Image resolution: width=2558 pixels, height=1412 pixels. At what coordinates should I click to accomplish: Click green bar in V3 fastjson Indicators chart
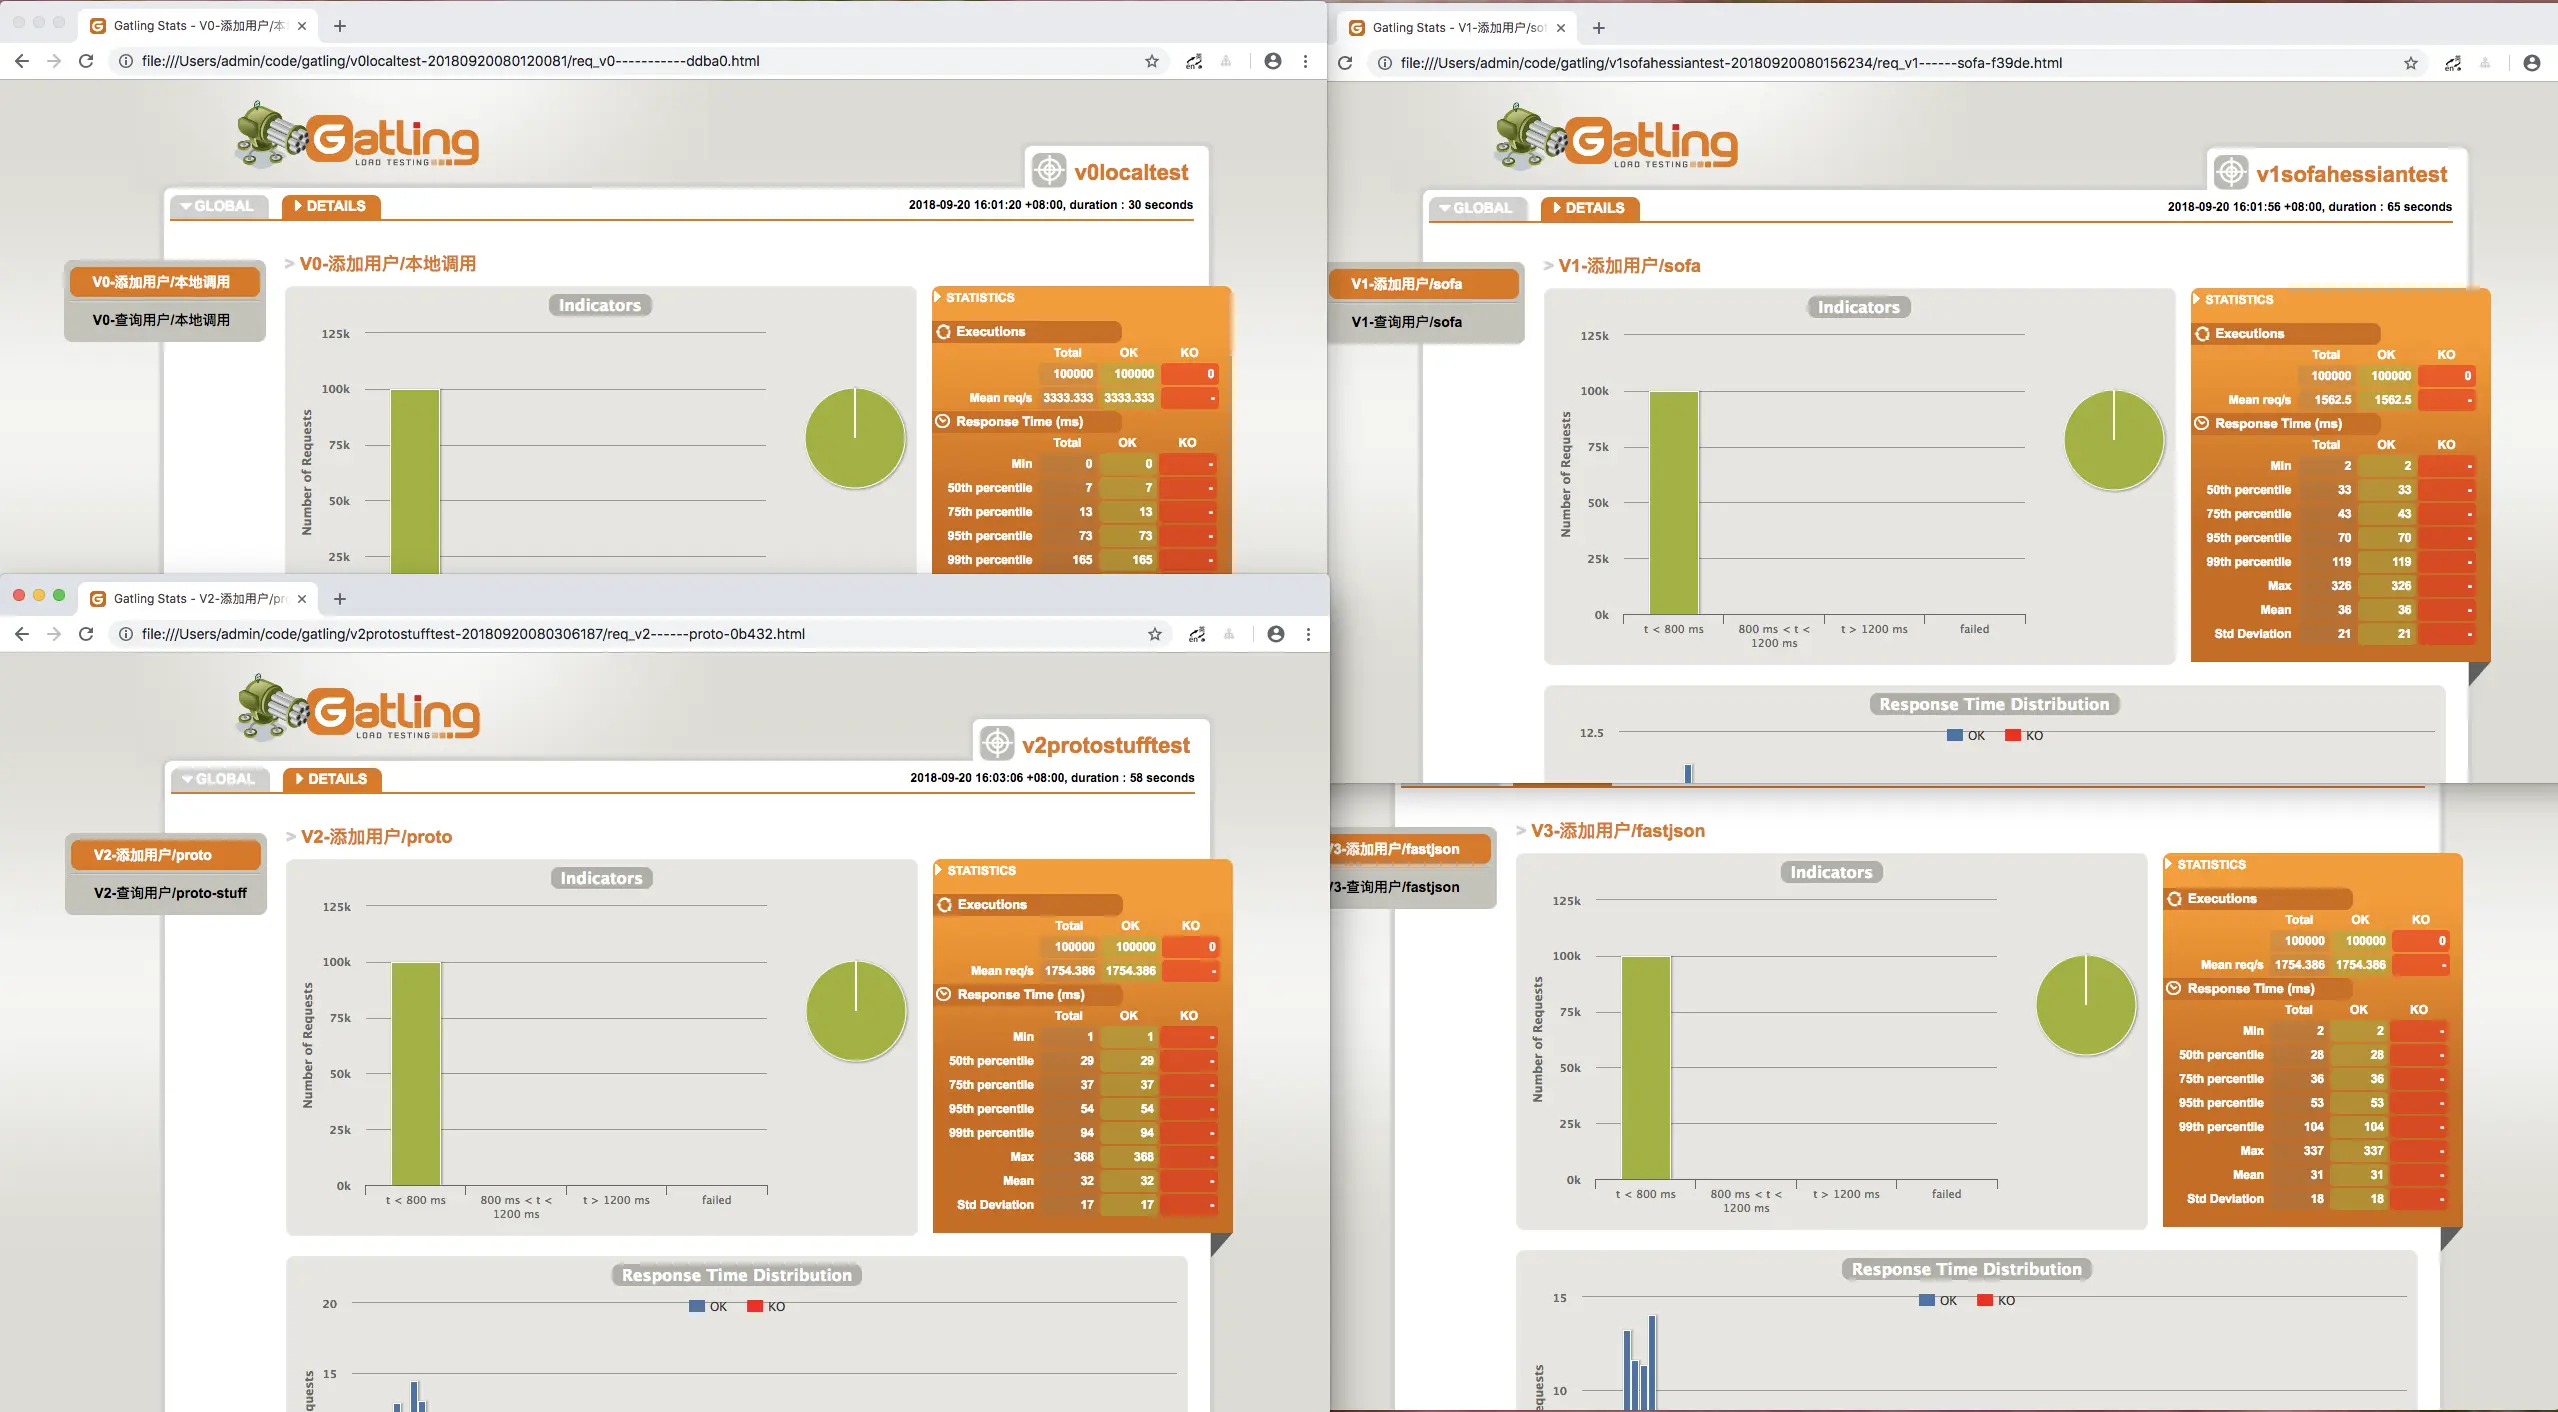[x=1645, y=1068]
